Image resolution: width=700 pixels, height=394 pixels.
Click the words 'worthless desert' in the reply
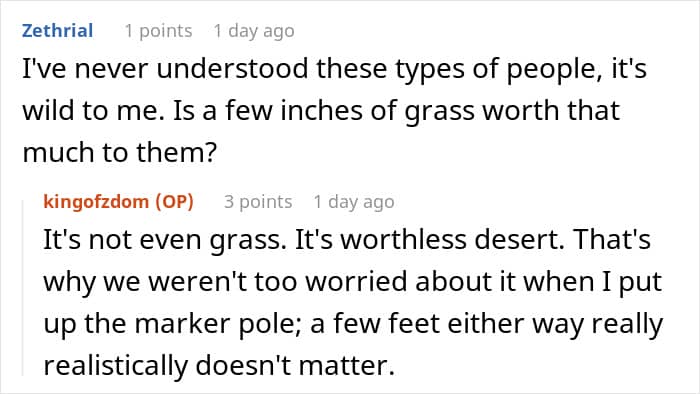tap(451, 240)
